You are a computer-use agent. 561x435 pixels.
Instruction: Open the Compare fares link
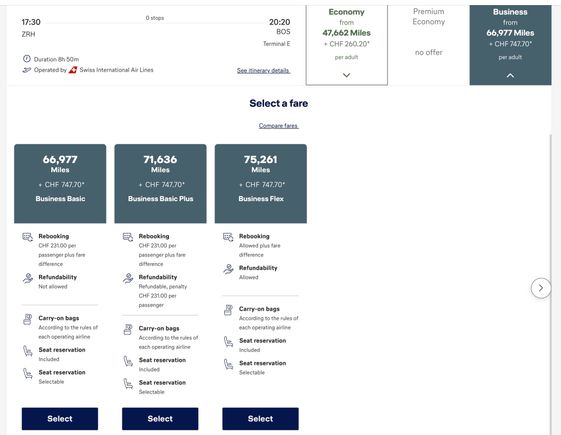(x=278, y=126)
